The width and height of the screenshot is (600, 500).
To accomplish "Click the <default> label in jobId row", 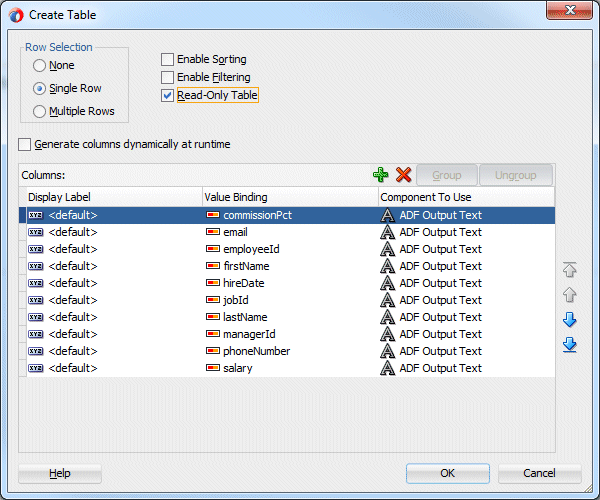I will pos(73,300).
